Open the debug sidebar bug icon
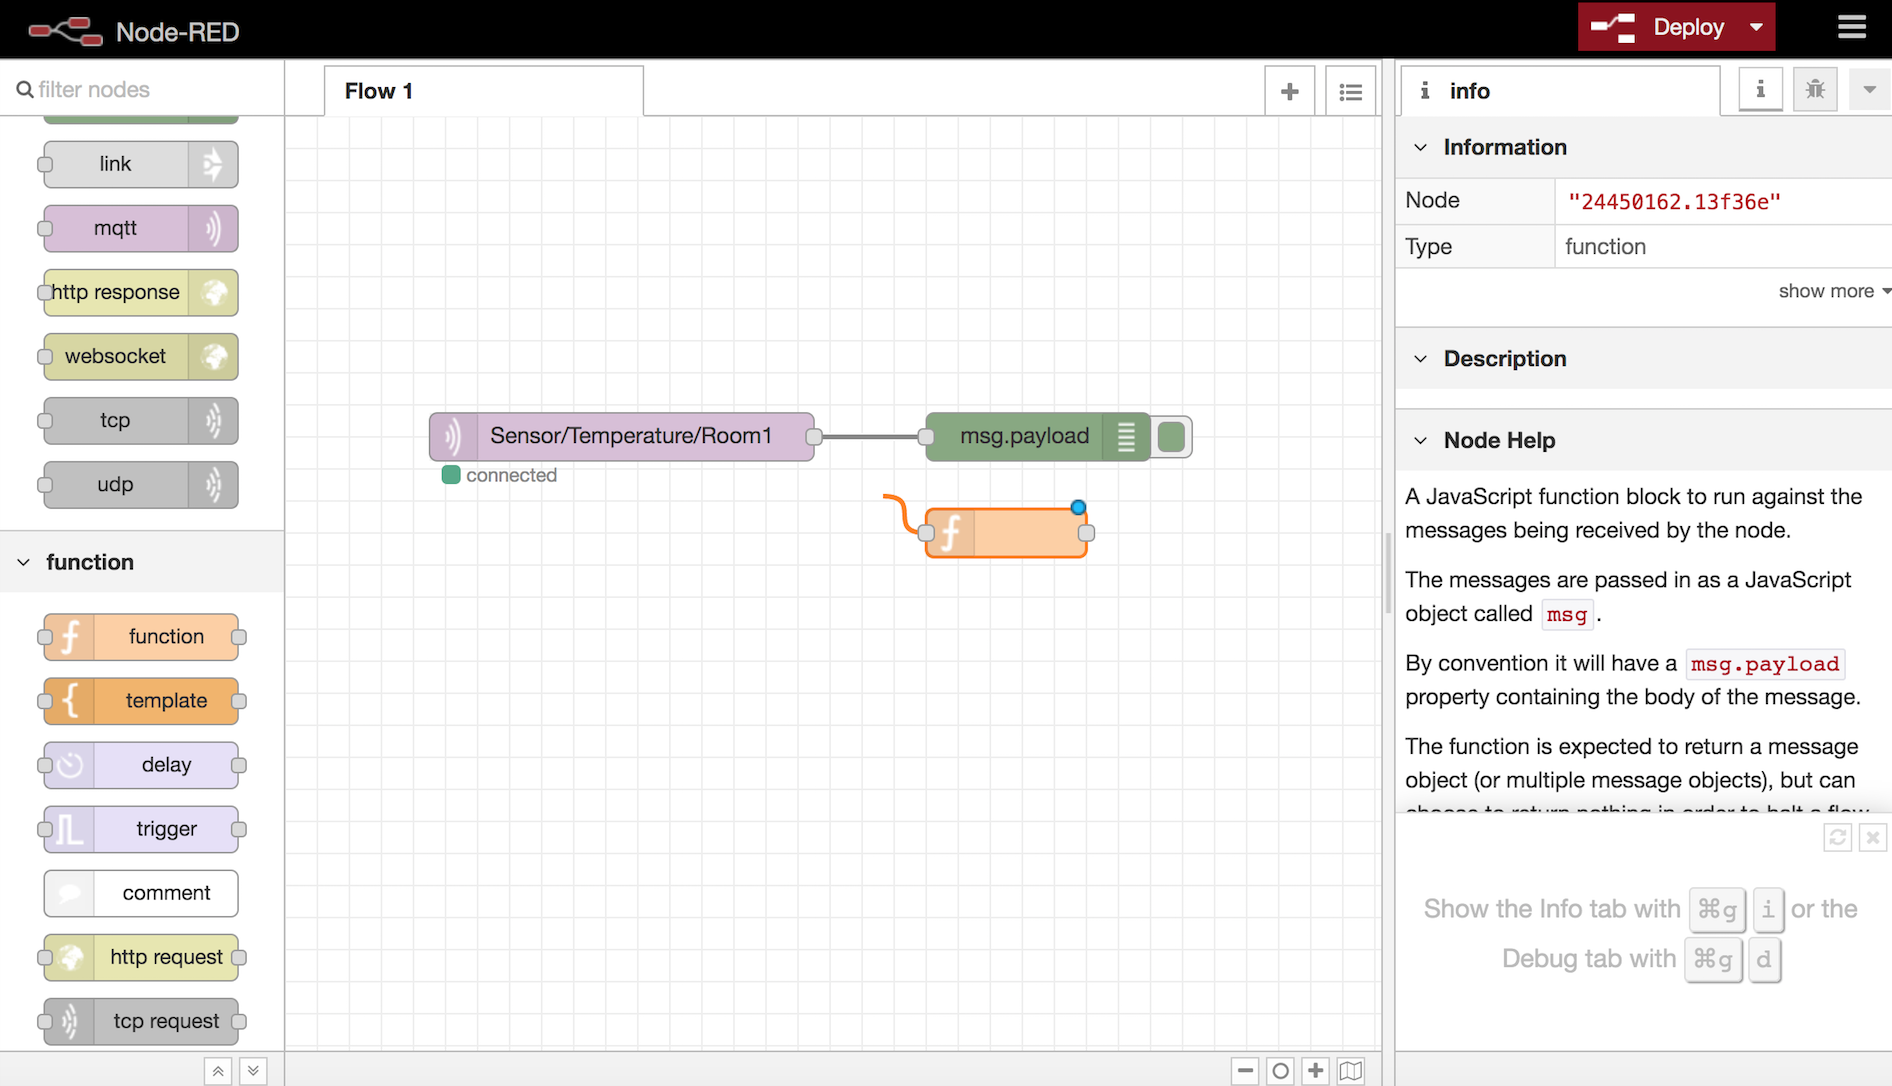The image size is (1892, 1086). [x=1815, y=90]
